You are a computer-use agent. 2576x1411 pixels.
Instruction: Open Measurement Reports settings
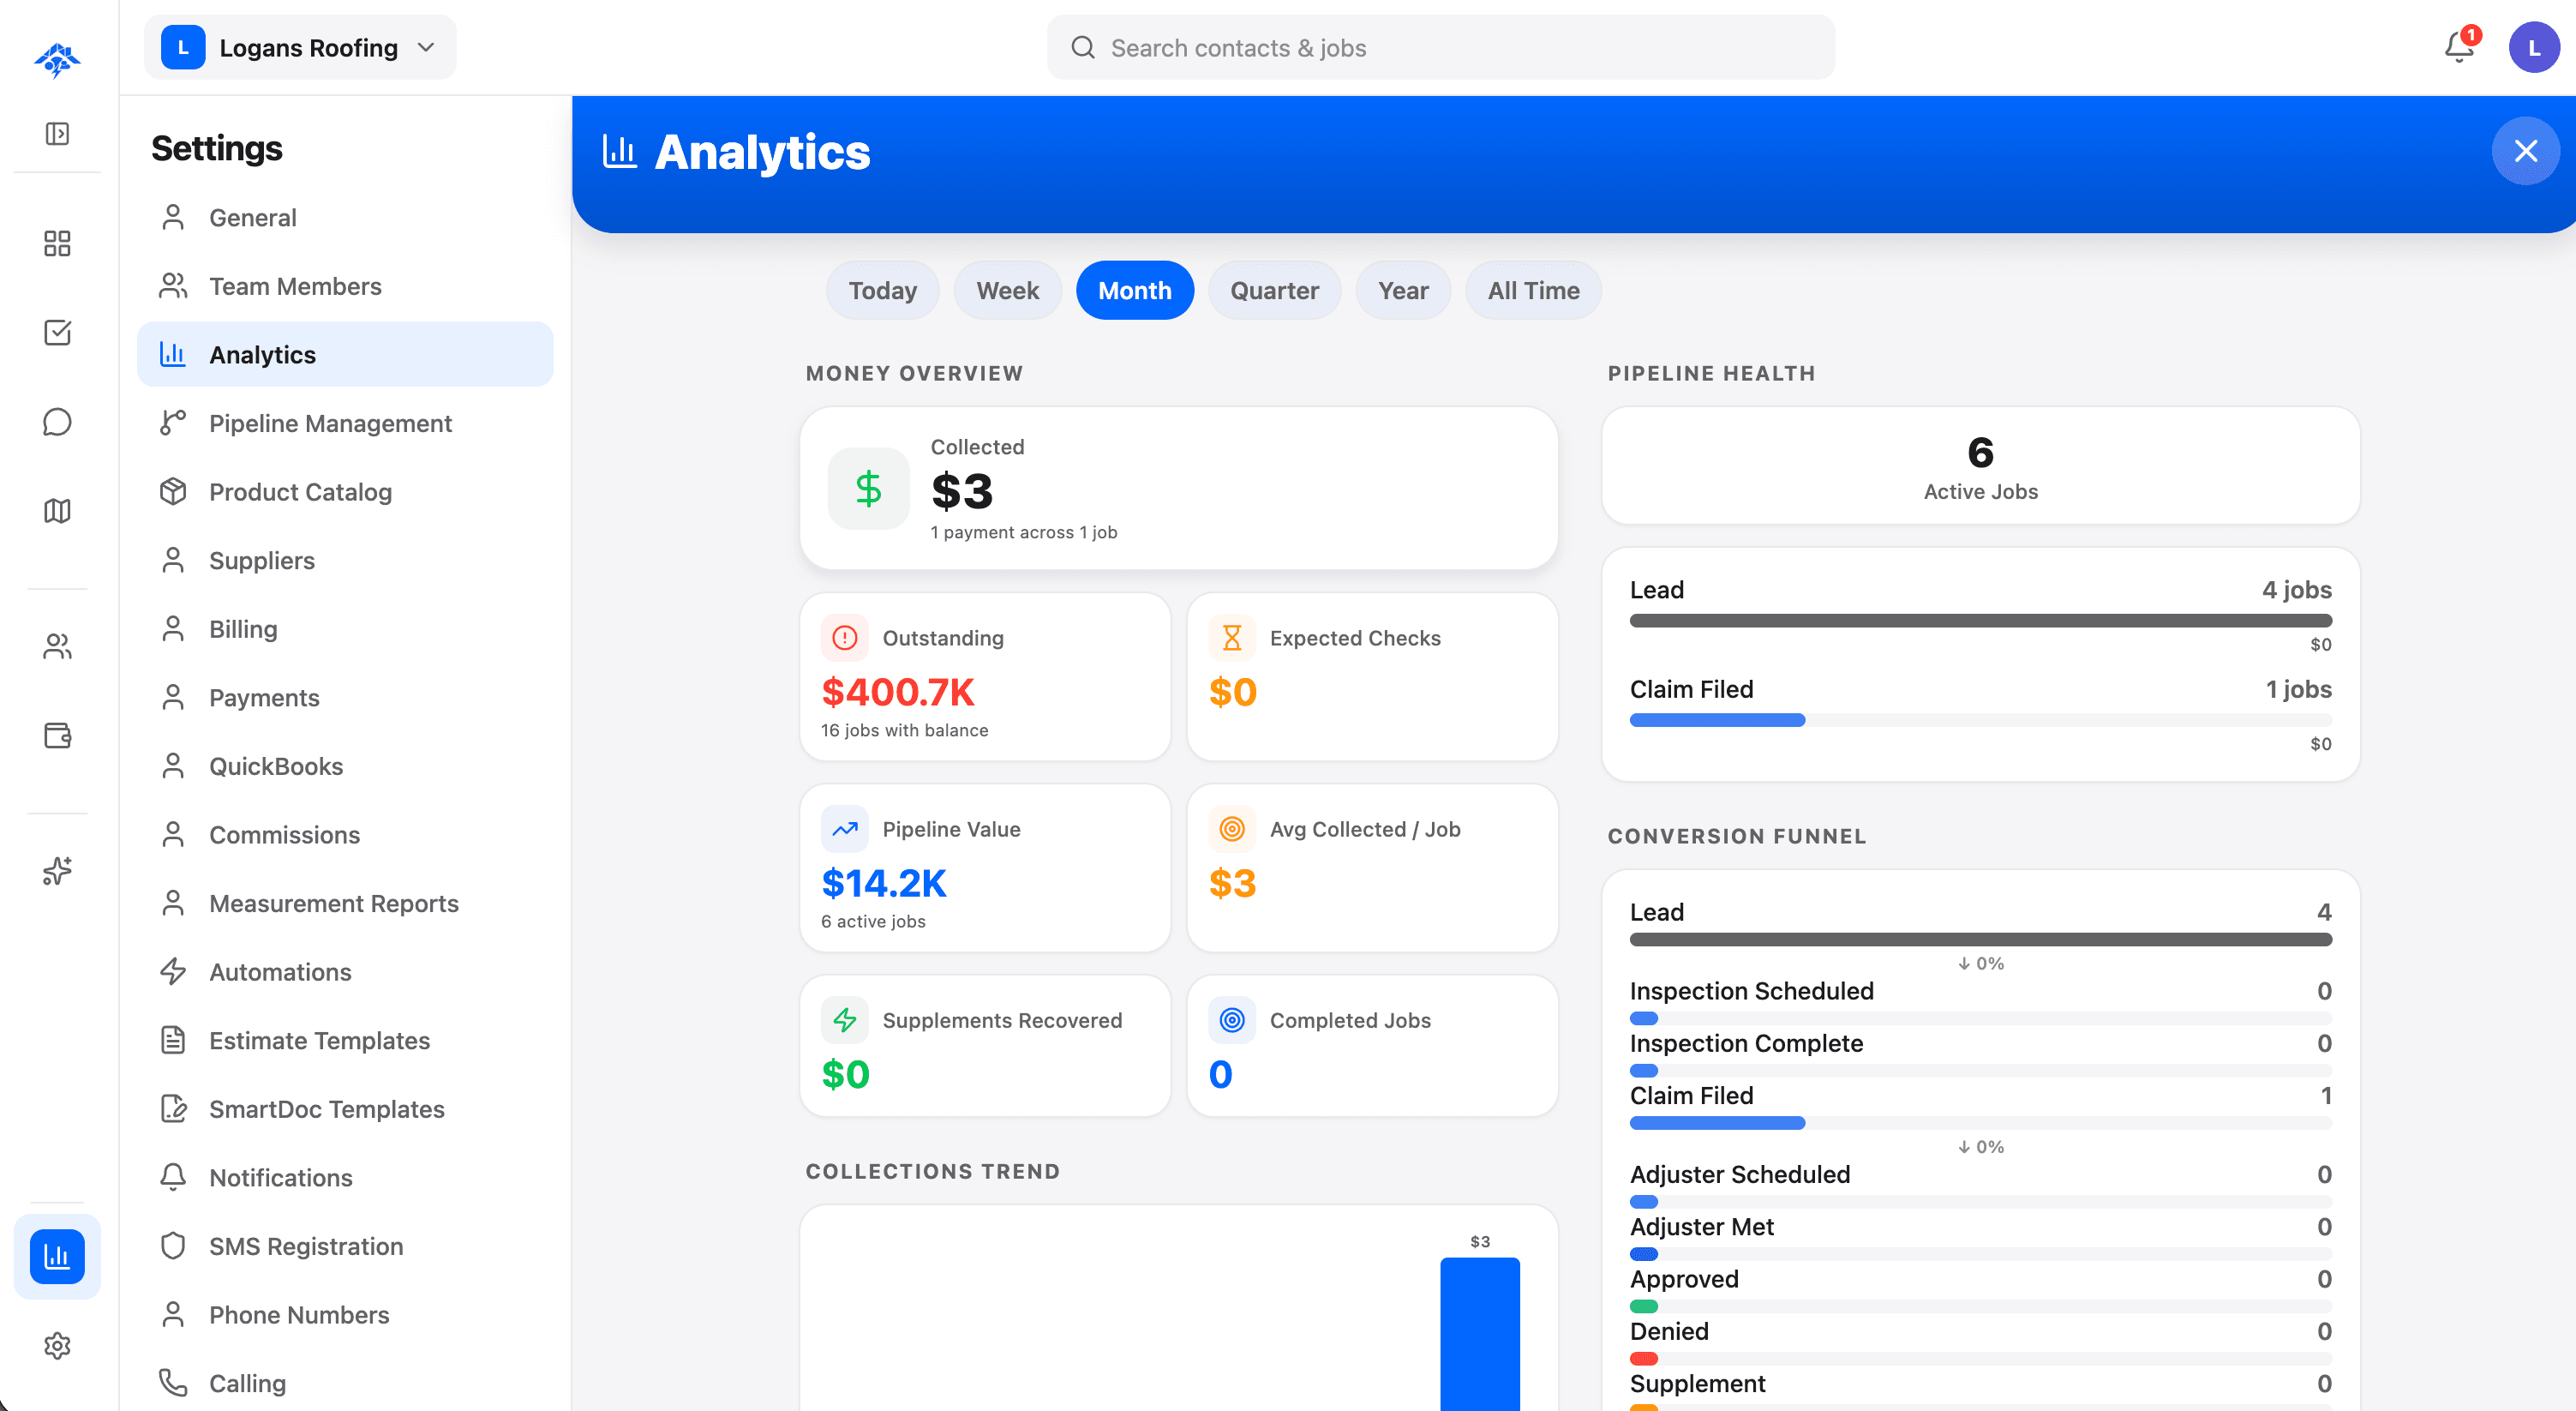(x=345, y=903)
